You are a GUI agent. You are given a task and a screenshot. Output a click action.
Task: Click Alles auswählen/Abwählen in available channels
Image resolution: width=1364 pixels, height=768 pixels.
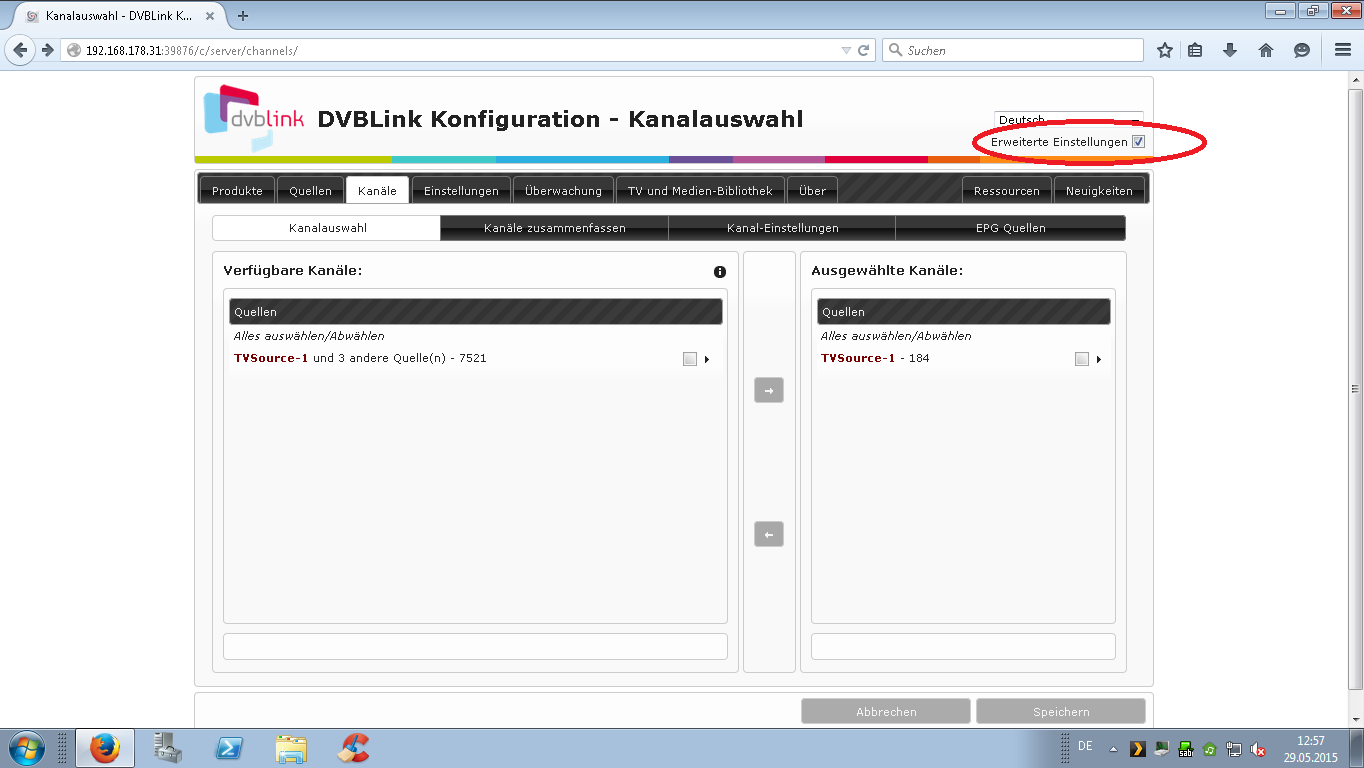click(309, 336)
